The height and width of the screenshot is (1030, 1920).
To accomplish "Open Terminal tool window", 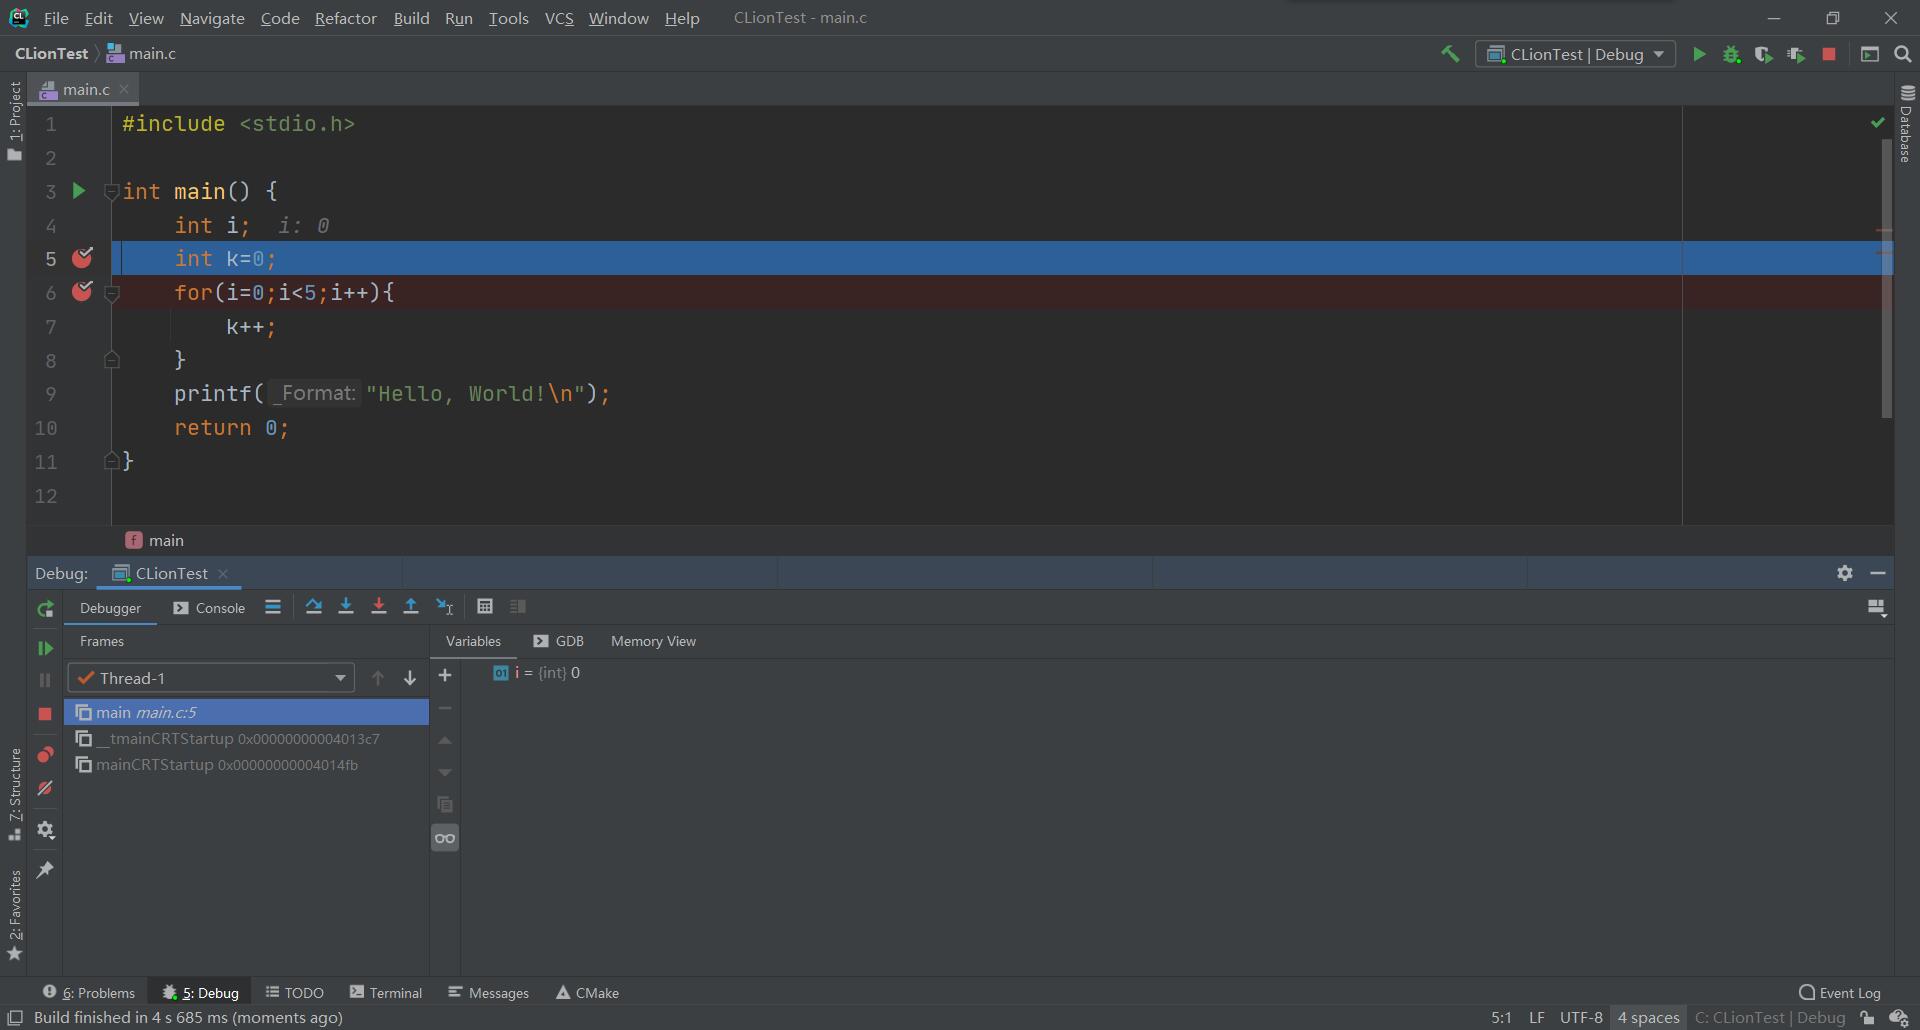I will pos(386,992).
